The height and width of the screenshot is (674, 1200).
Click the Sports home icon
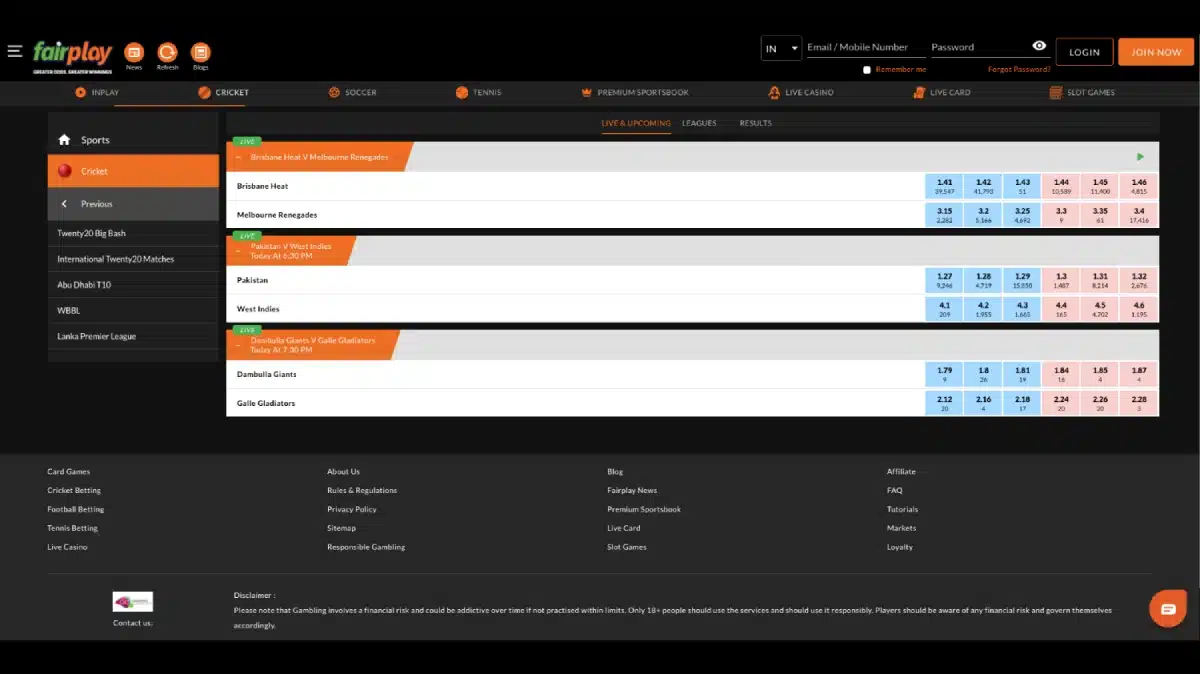65,140
